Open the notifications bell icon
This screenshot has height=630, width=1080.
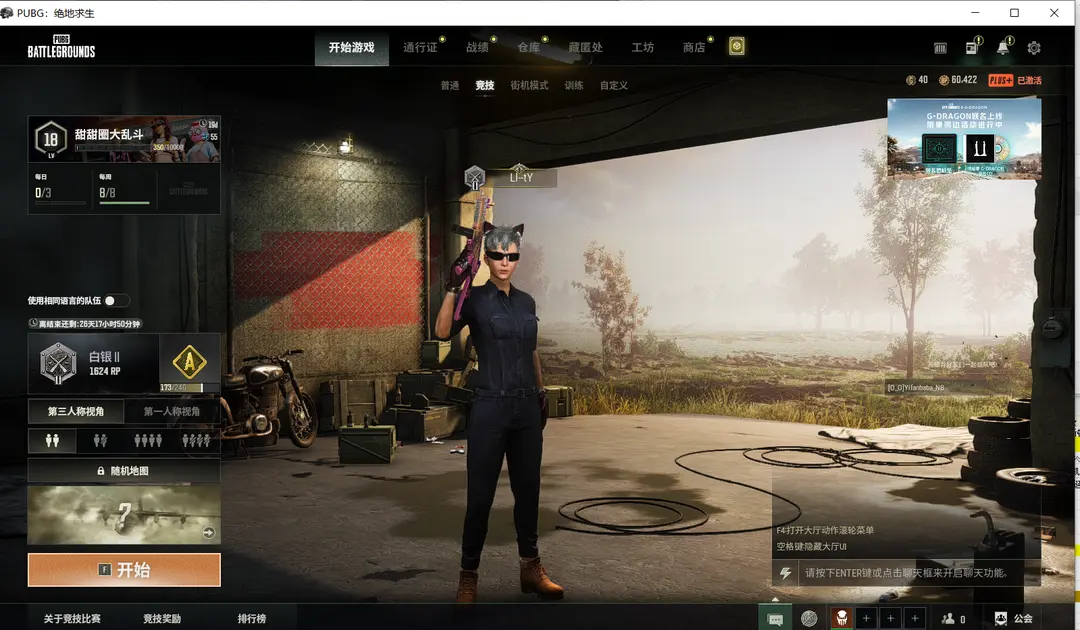(x=1003, y=48)
